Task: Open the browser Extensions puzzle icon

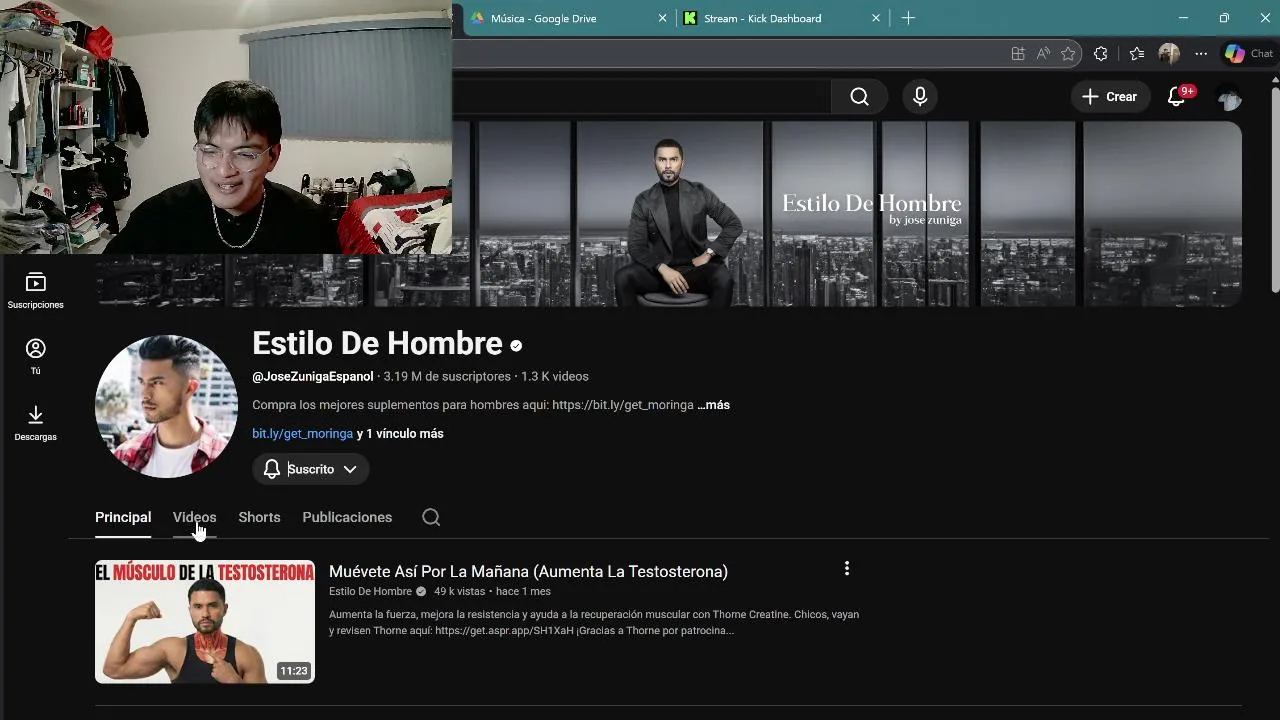Action: point(1101,54)
